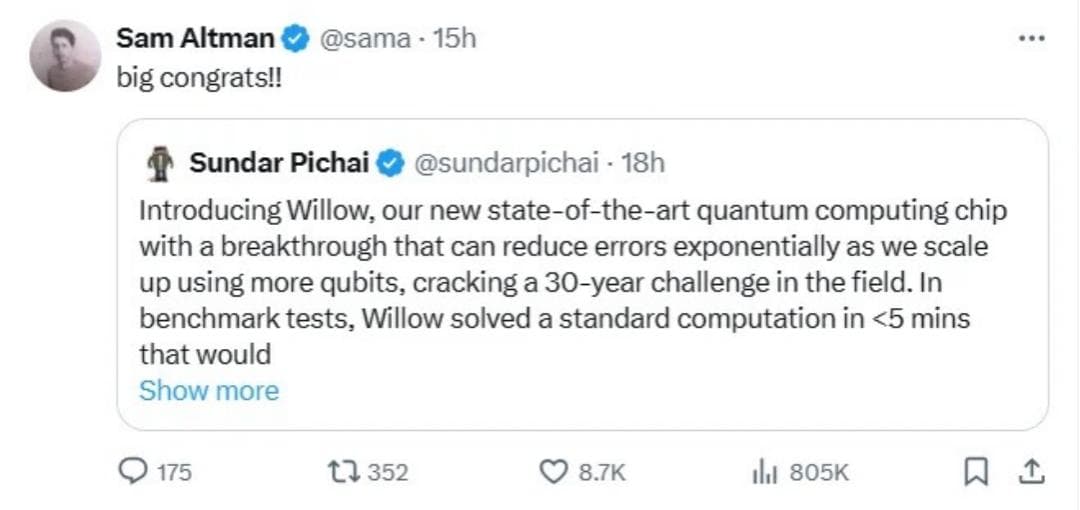Open the Sundar Pichai name link
Image resolution: width=1080 pixels, height=510 pixels.
(278, 163)
